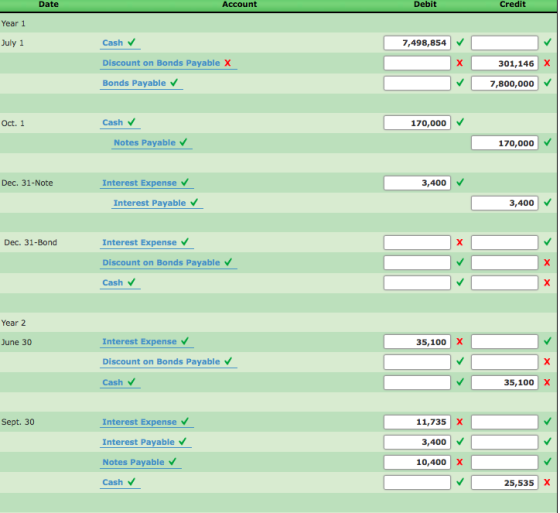
Task: Open Dec. 31-Bond Interest Expense dropdown
Action: 147,243
